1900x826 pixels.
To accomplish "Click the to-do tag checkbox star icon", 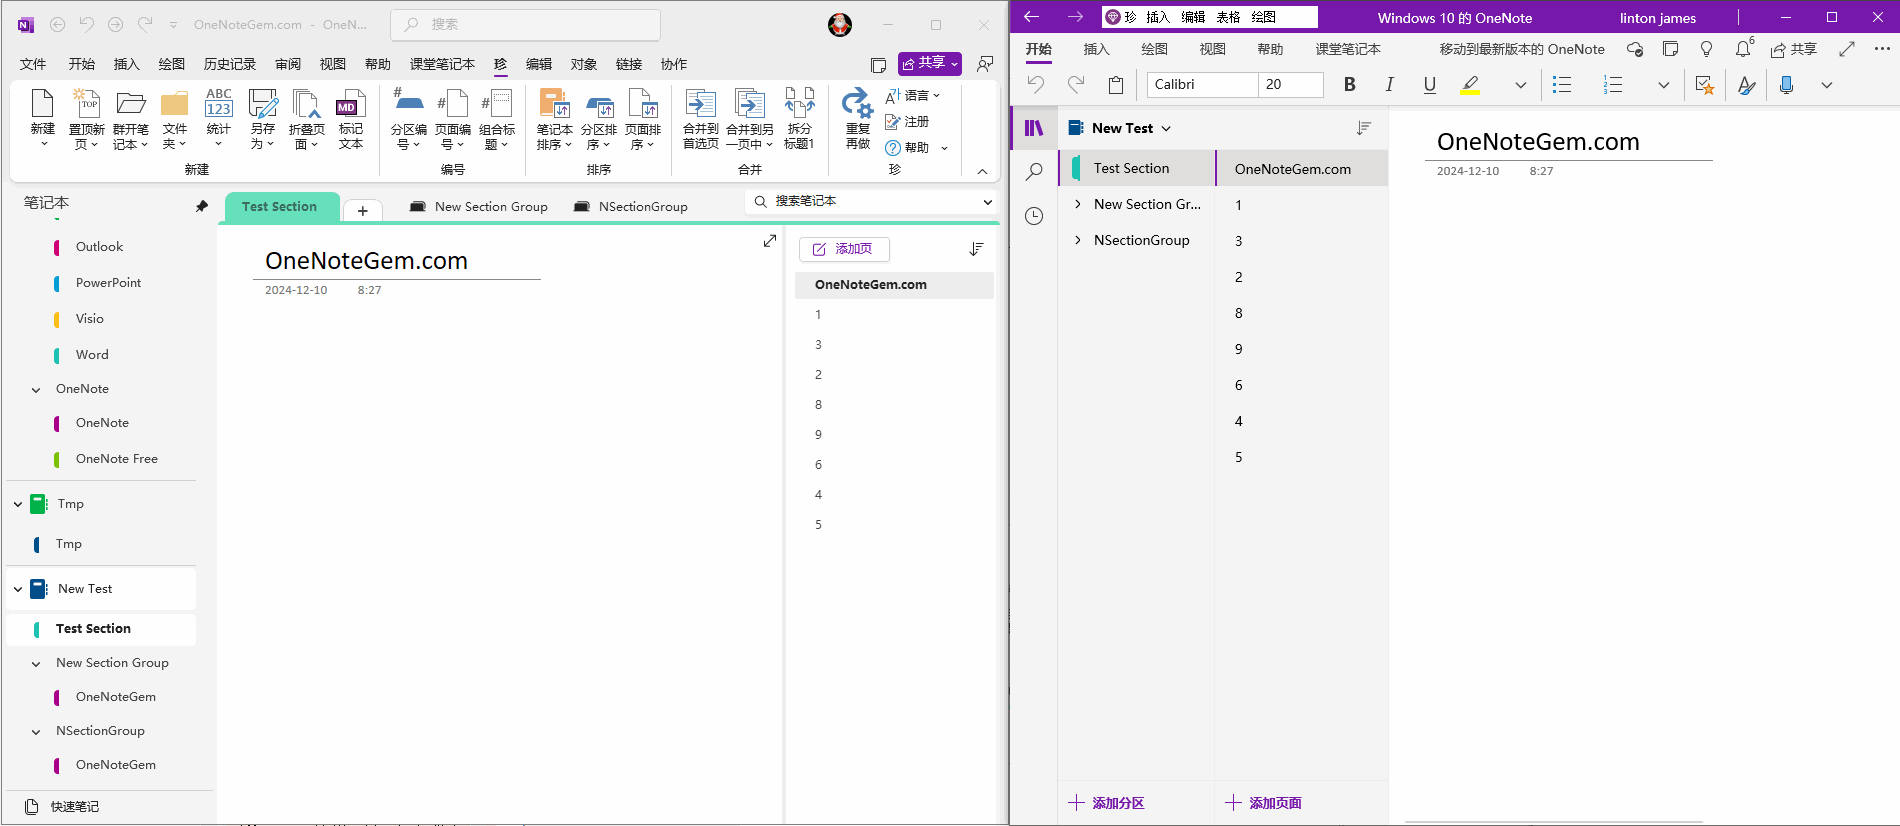I will pyautogui.click(x=1705, y=85).
